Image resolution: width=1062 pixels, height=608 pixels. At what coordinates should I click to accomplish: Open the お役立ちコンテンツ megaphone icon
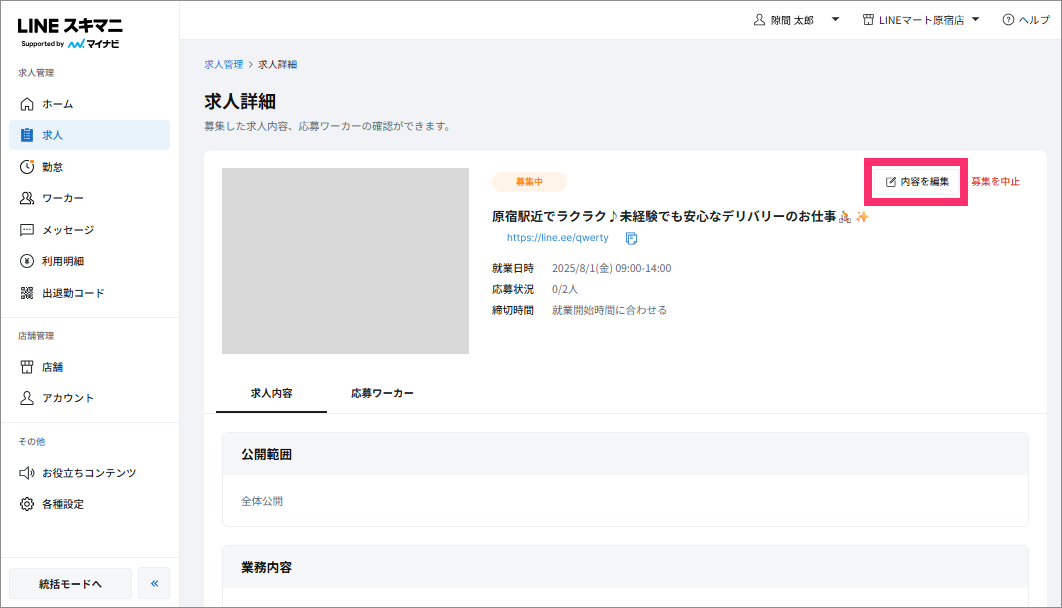click(x=26, y=473)
